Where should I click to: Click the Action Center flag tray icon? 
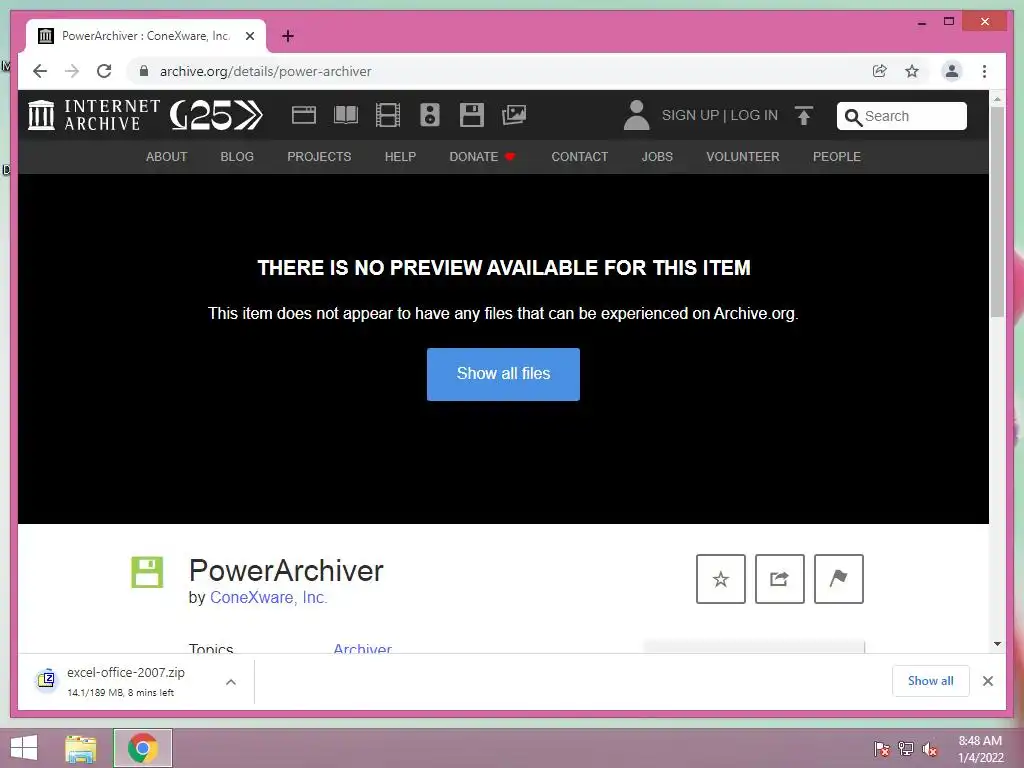tap(881, 749)
